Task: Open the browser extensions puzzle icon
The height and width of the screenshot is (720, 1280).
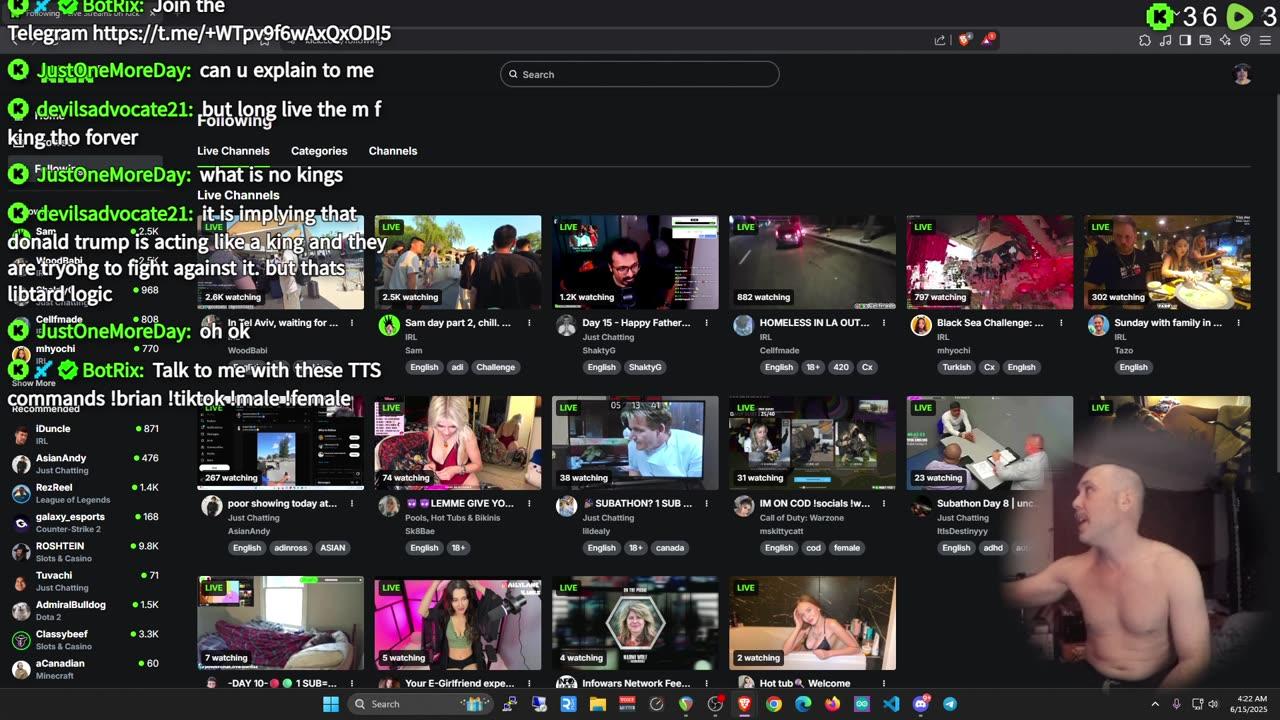Action: (x=1145, y=40)
